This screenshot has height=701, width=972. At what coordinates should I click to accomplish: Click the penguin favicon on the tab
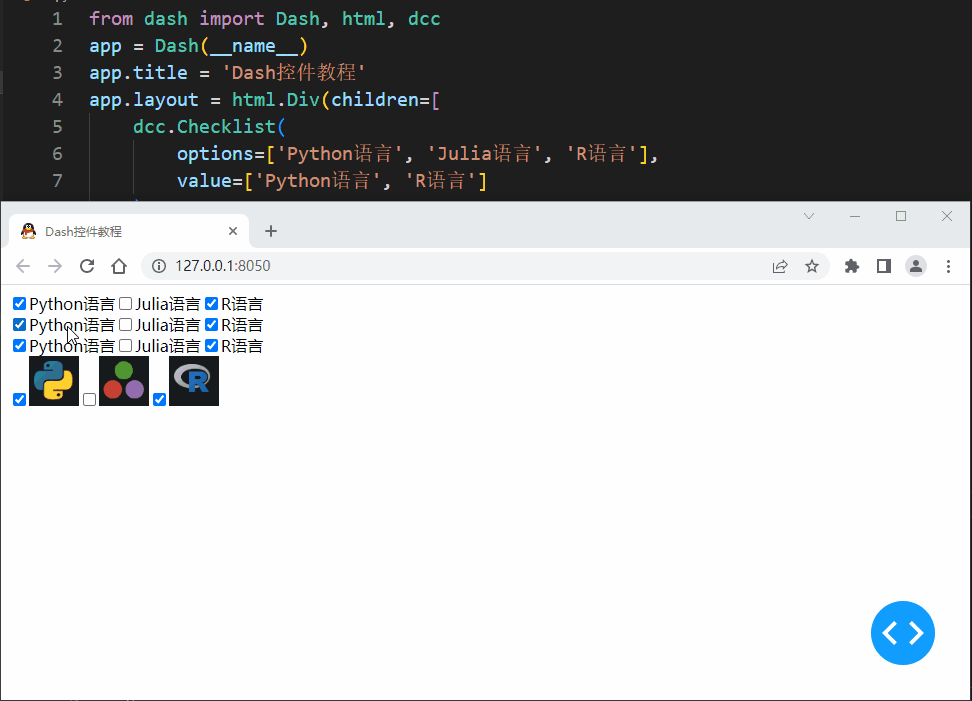(29, 231)
